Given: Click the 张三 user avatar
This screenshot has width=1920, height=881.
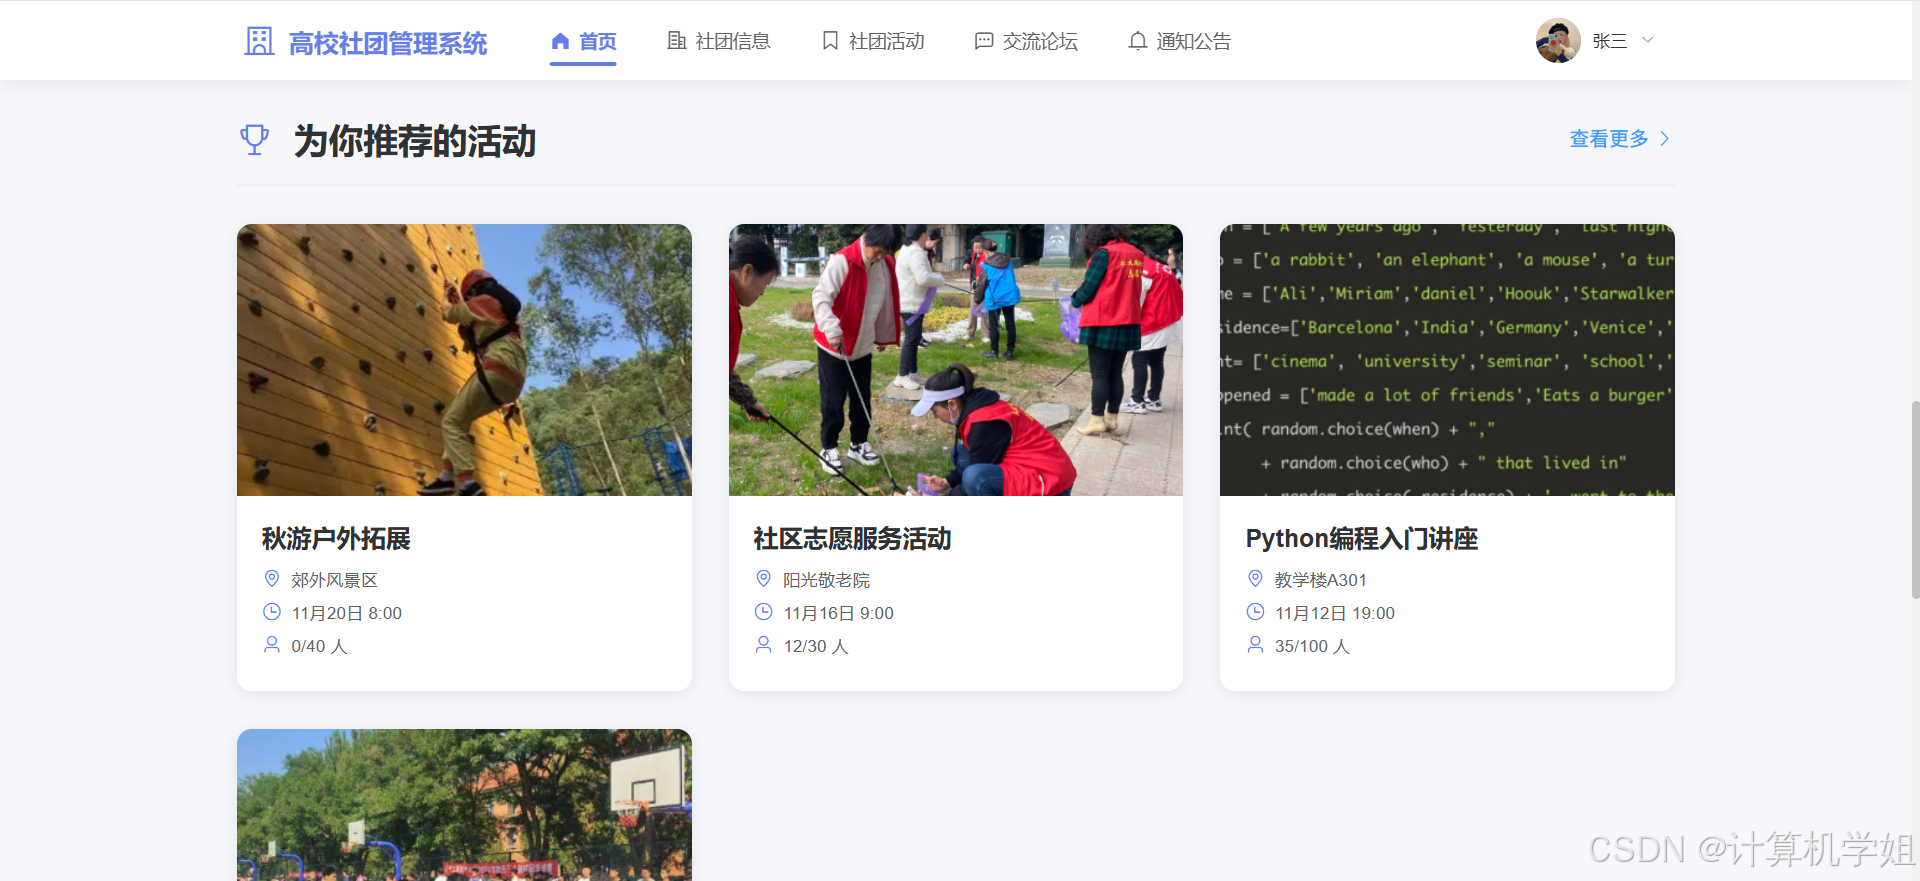Looking at the screenshot, I should pyautogui.click(x=1558, y=41).
